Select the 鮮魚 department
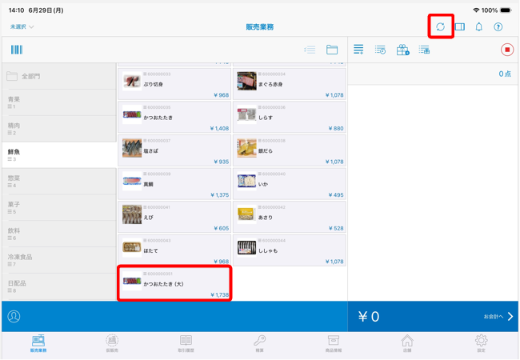520x360 pixels. (59, 155)
